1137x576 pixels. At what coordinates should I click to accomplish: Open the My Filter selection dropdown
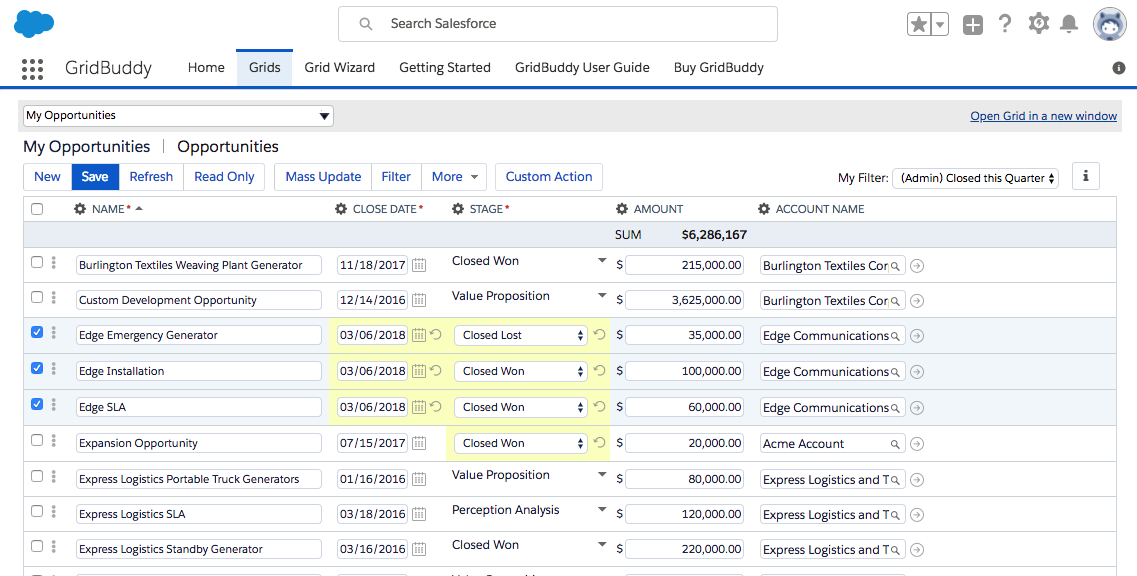[975, 178]
